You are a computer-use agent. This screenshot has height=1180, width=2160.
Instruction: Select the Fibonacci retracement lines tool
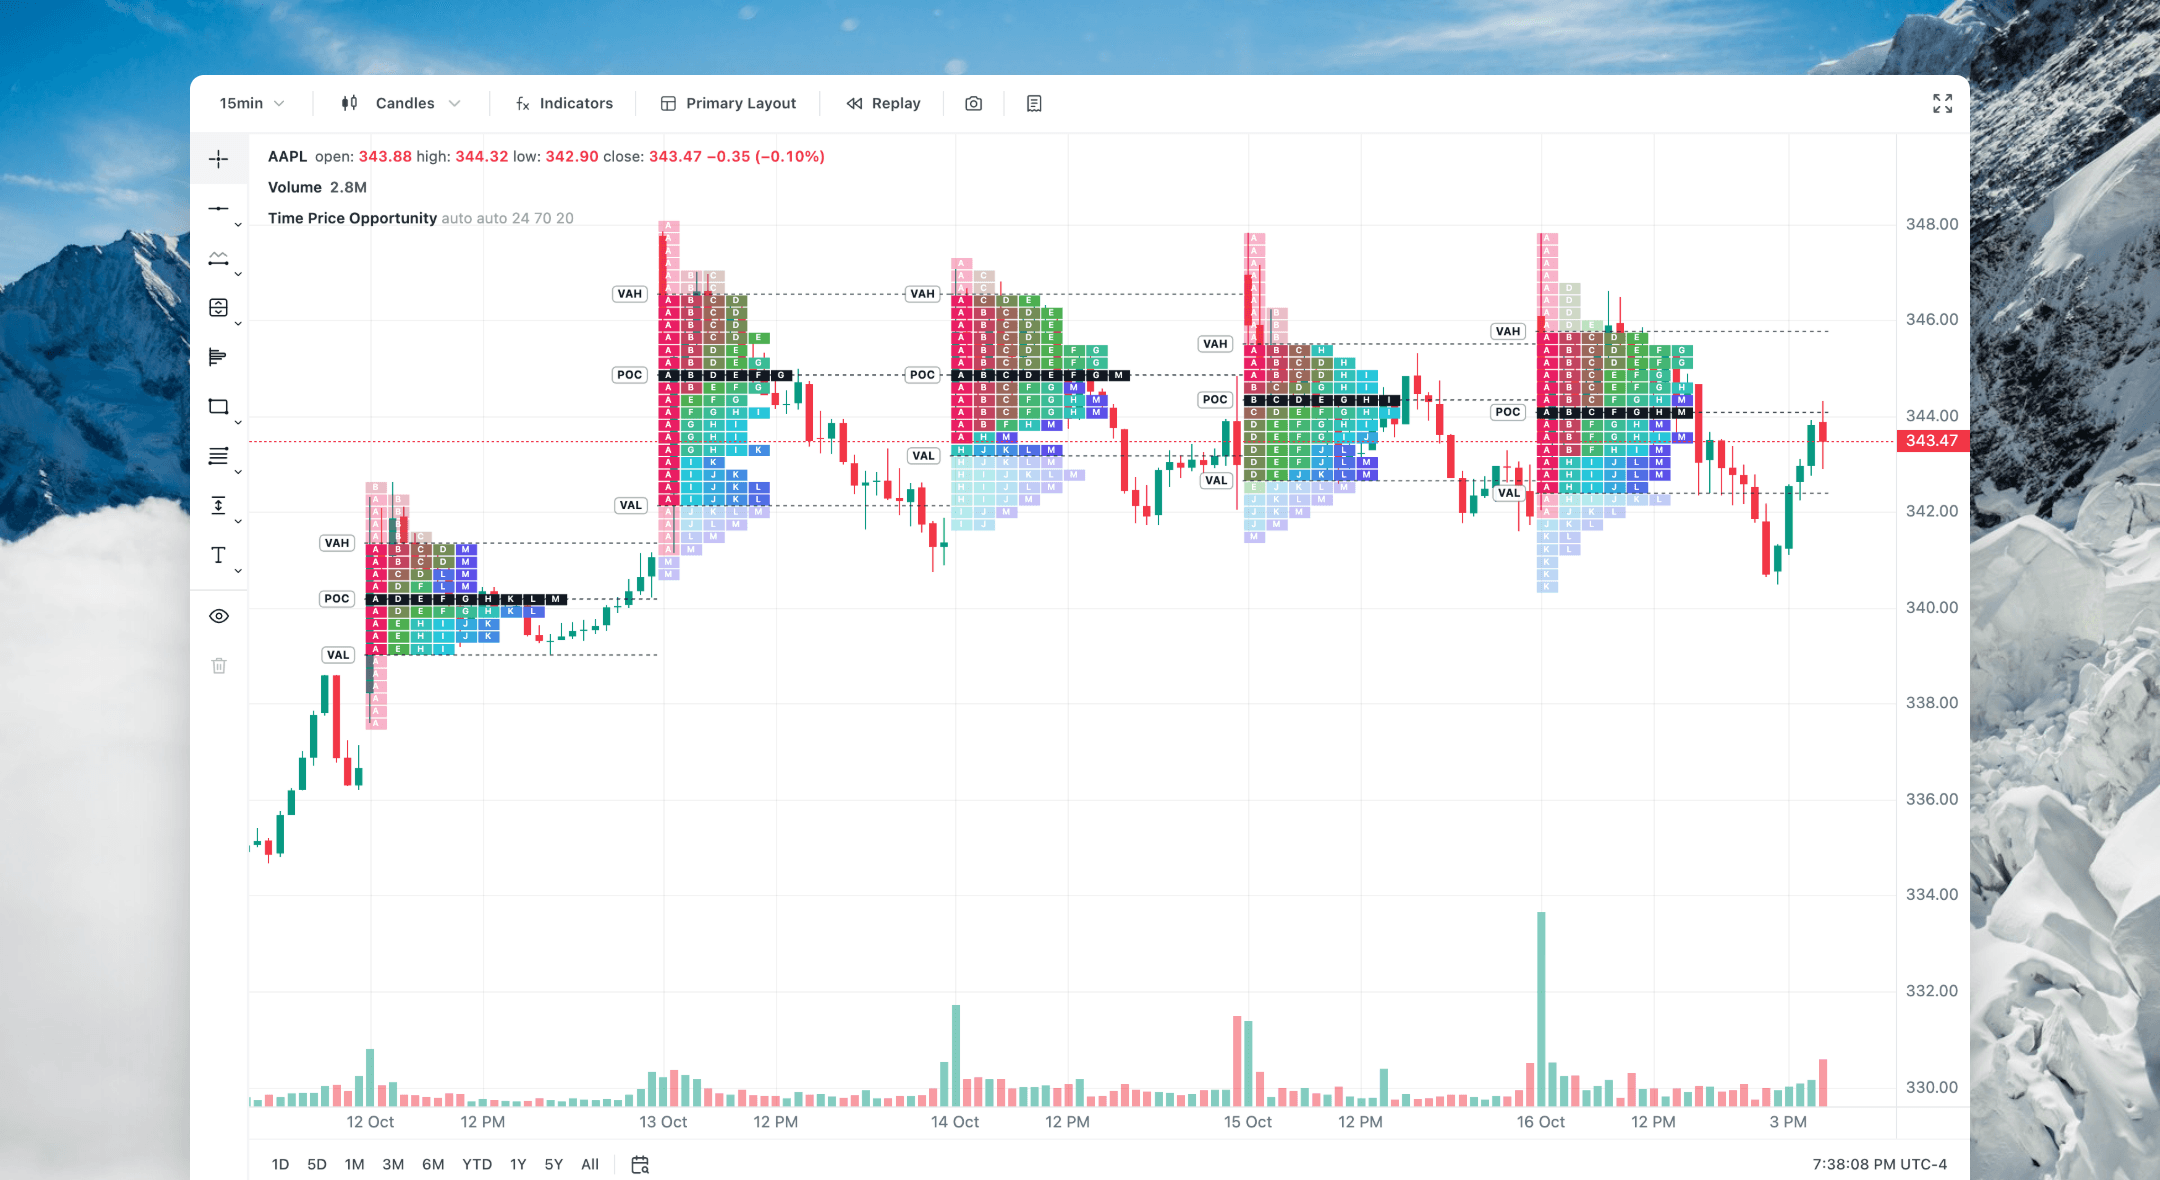(x=218, y=456)
